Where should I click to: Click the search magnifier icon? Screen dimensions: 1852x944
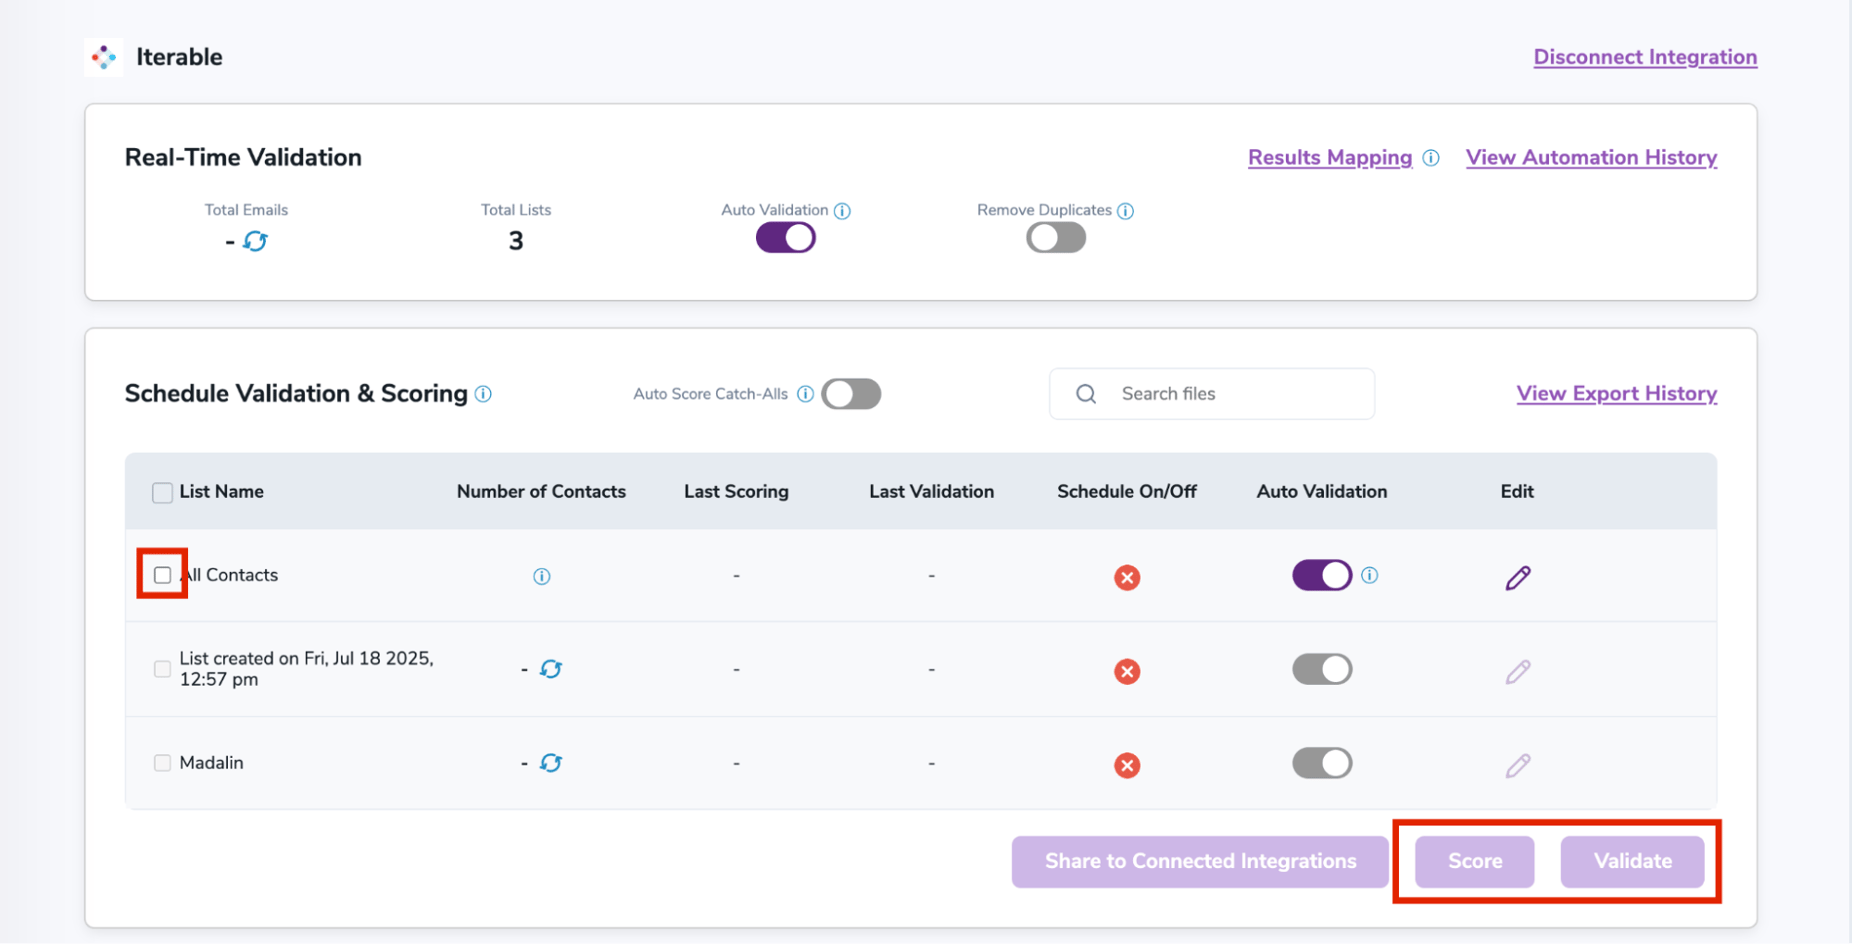(1086, 394)
